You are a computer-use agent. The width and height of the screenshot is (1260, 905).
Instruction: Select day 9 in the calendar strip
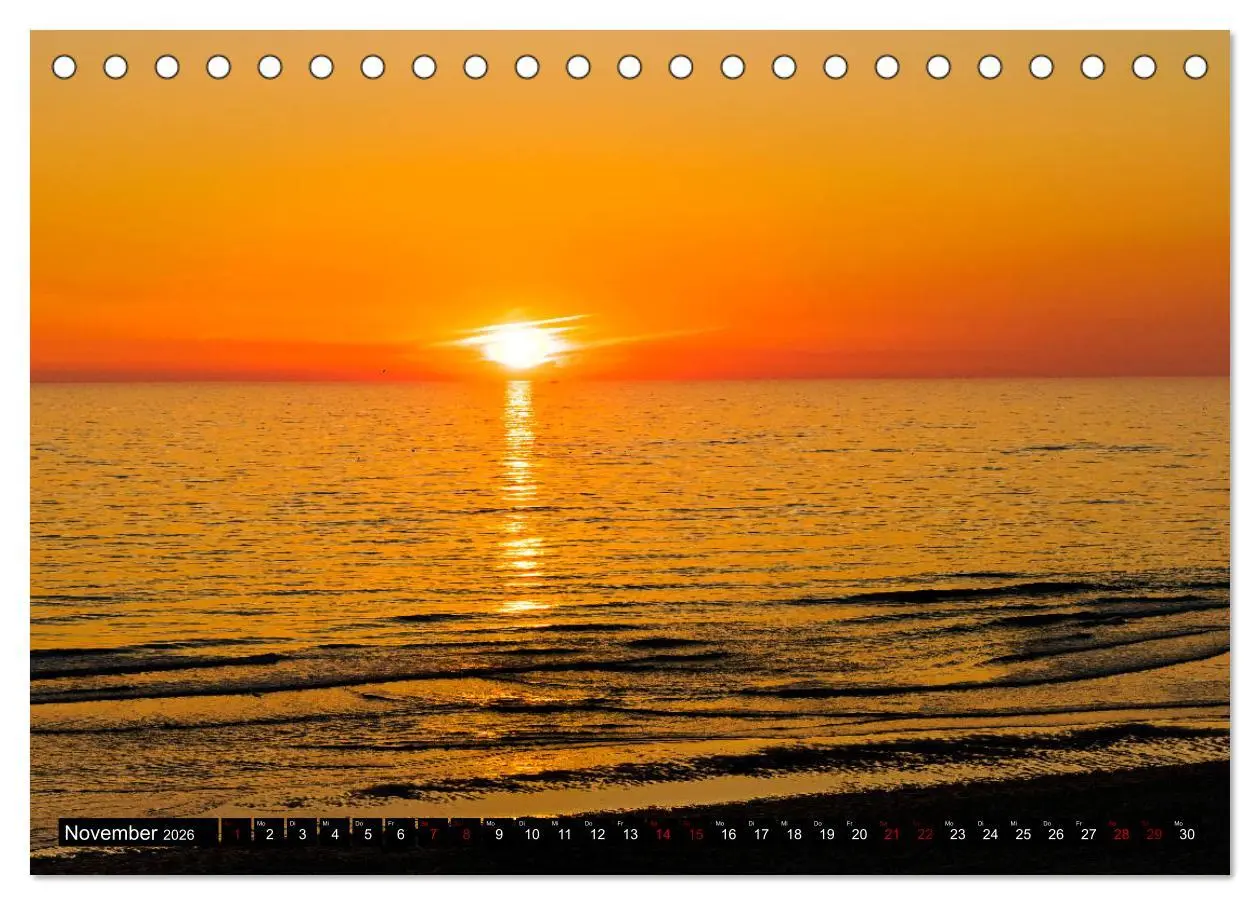(499, 834)
